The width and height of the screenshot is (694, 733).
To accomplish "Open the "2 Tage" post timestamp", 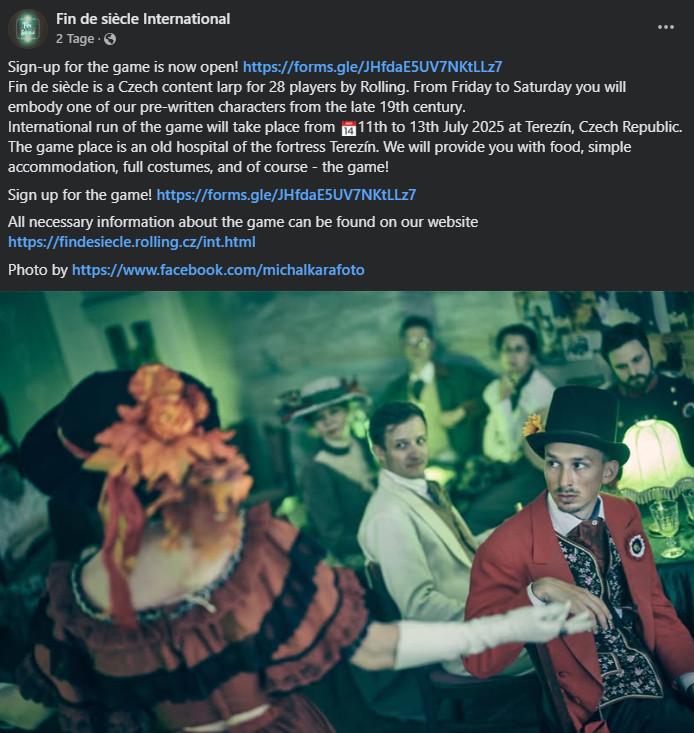I will click(x=75, y=39).
